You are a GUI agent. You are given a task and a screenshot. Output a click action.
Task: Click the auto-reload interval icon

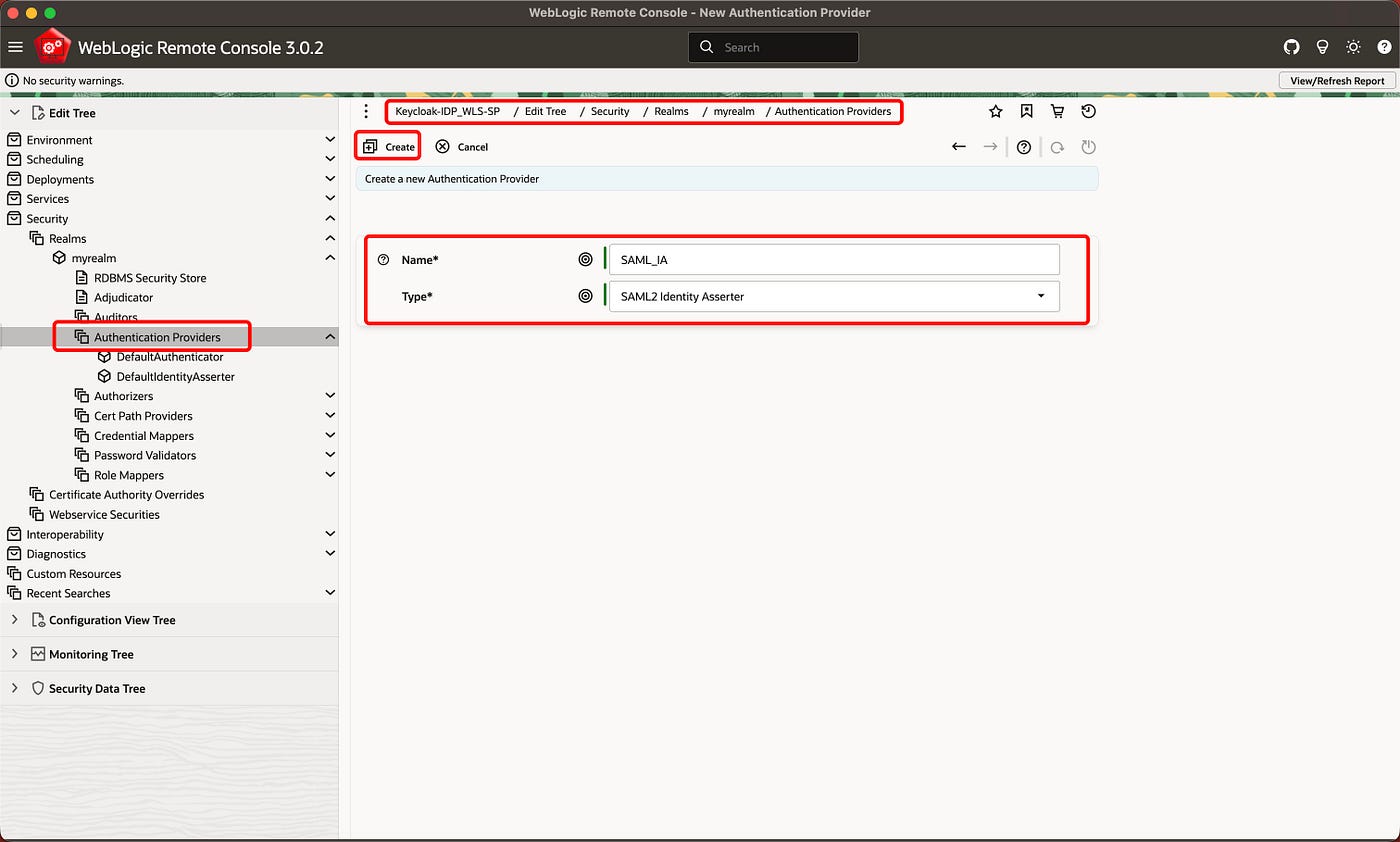[1088, 147]
